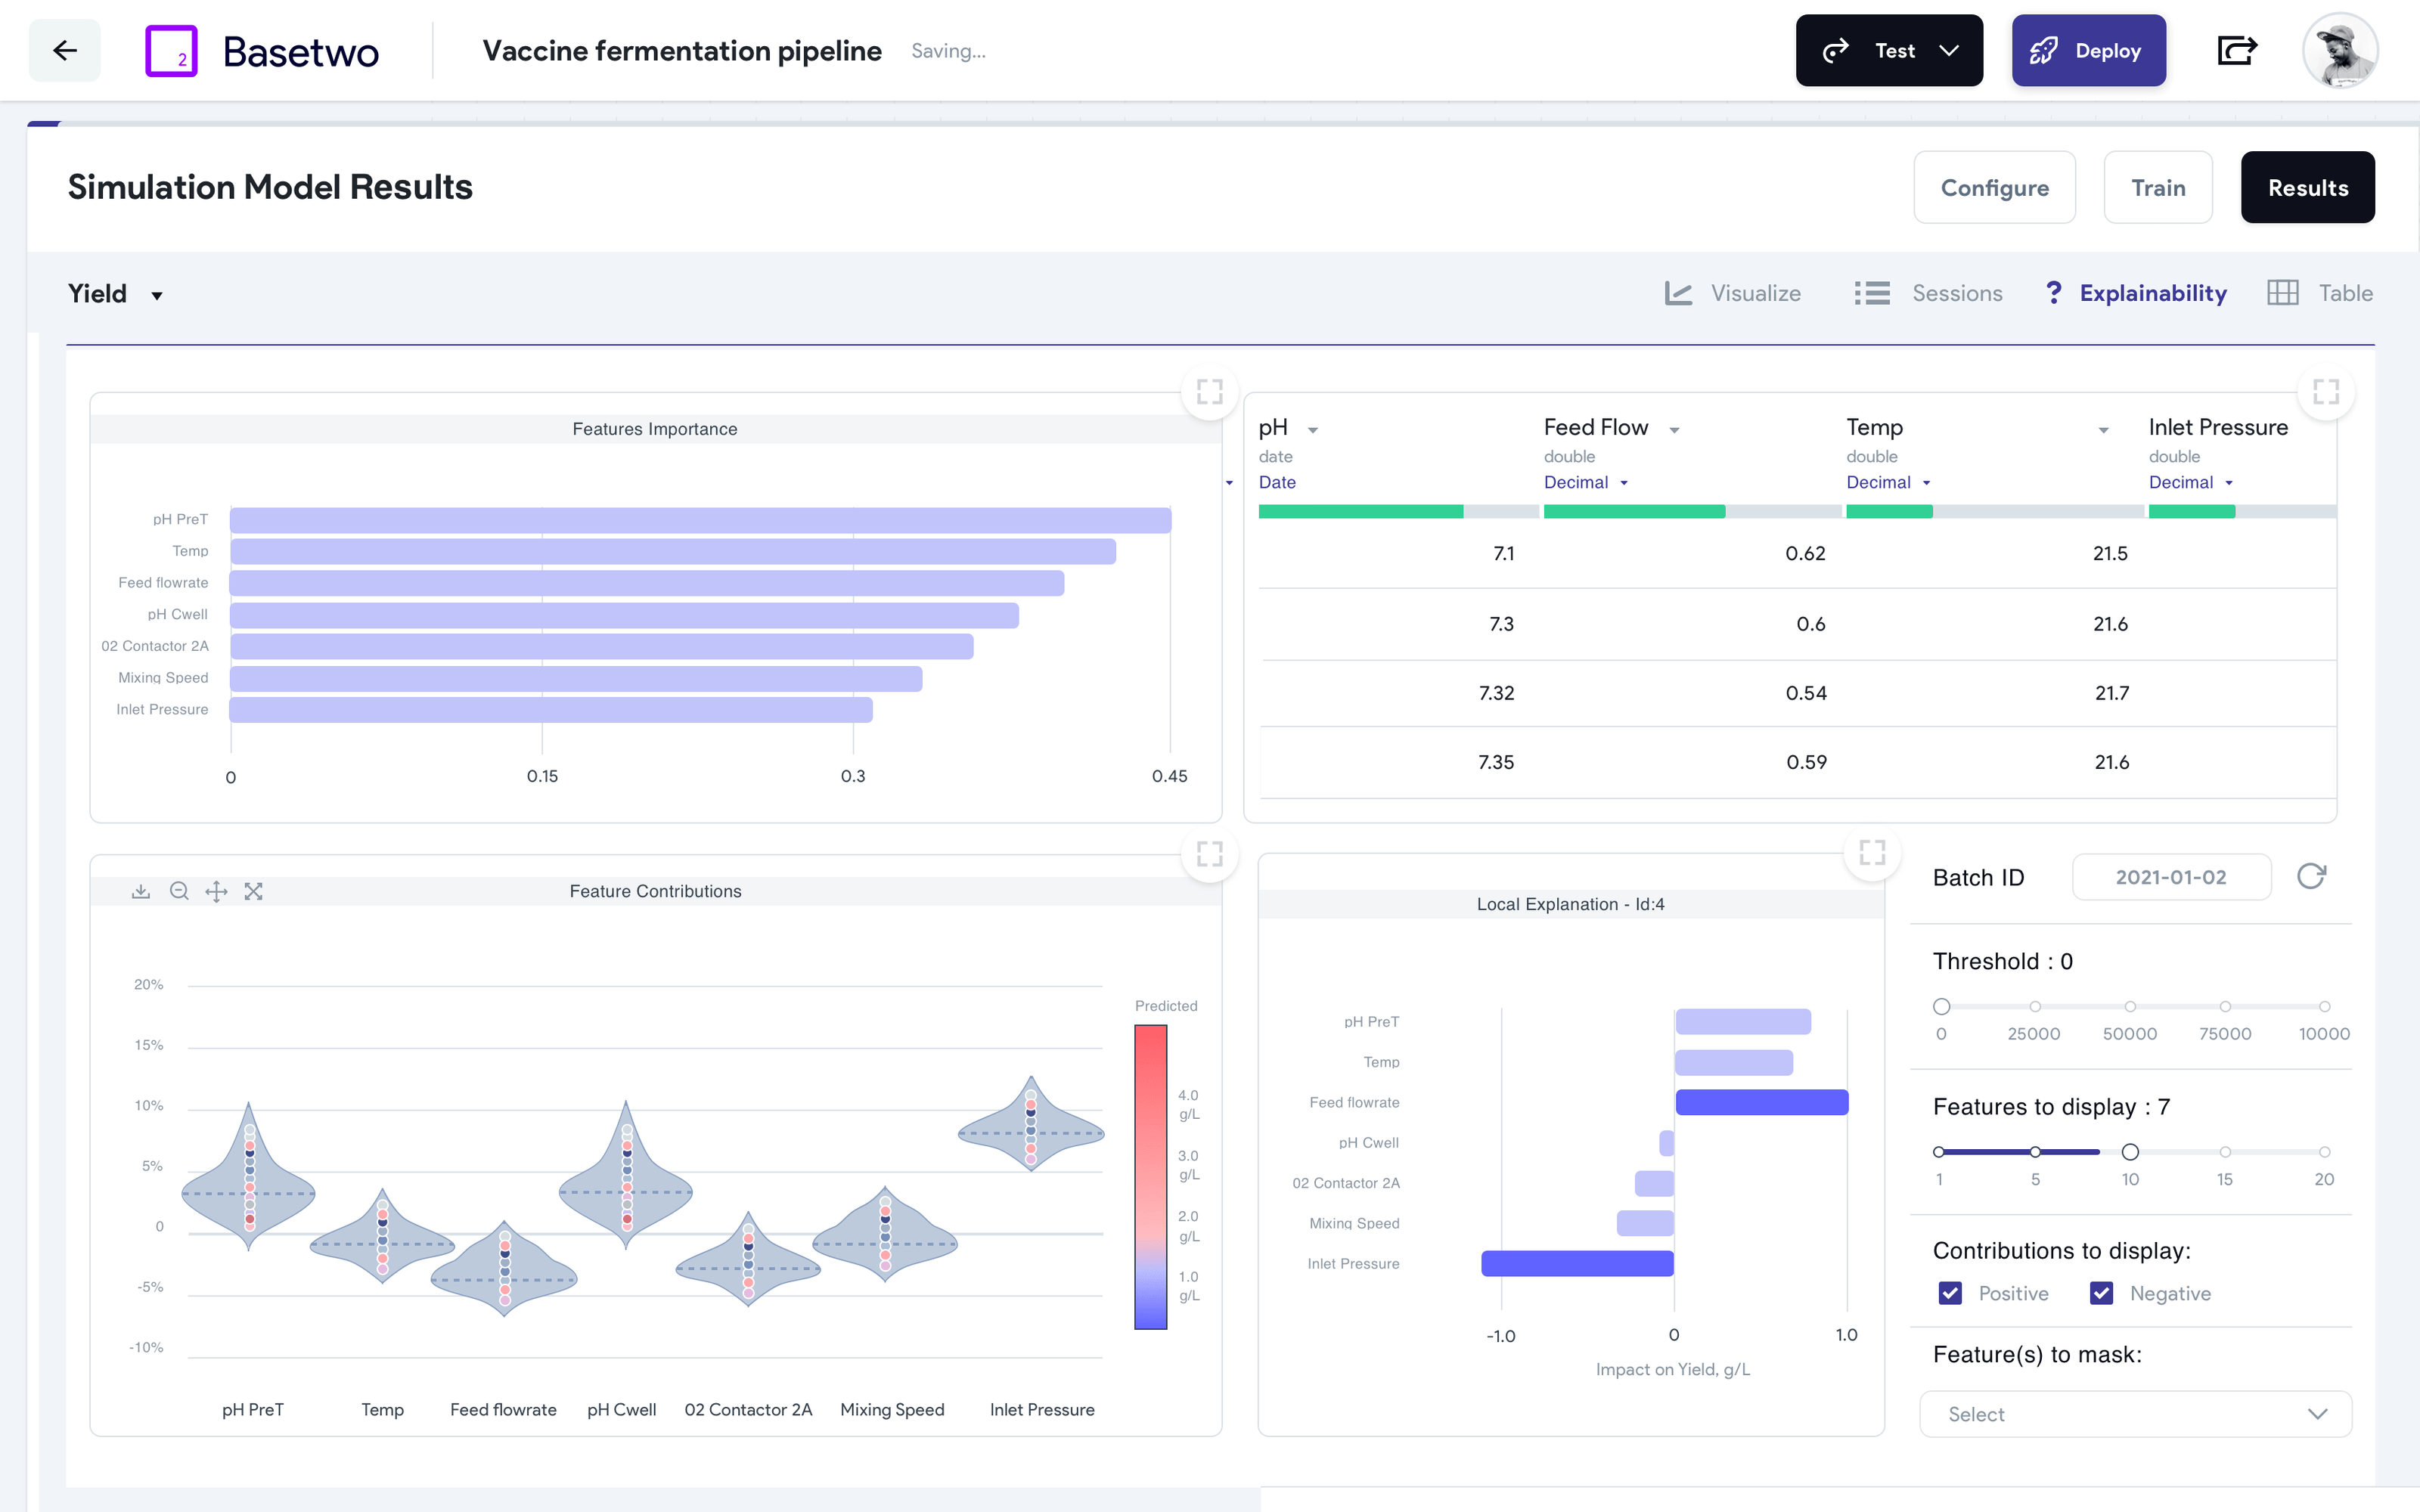The width and height of the screenshot is (2420, 1512).
Task: Click the Deploy button
Action: tap(2088, 50)
